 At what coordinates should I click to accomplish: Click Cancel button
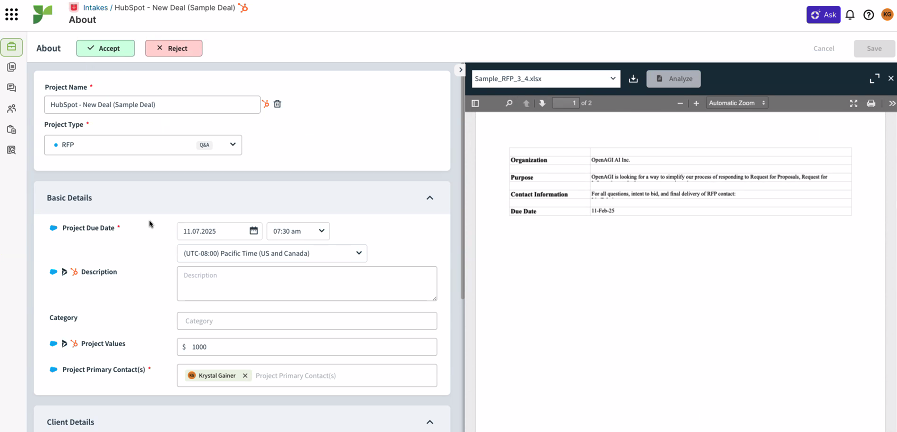pyautogui.click(x=824, y=49)
